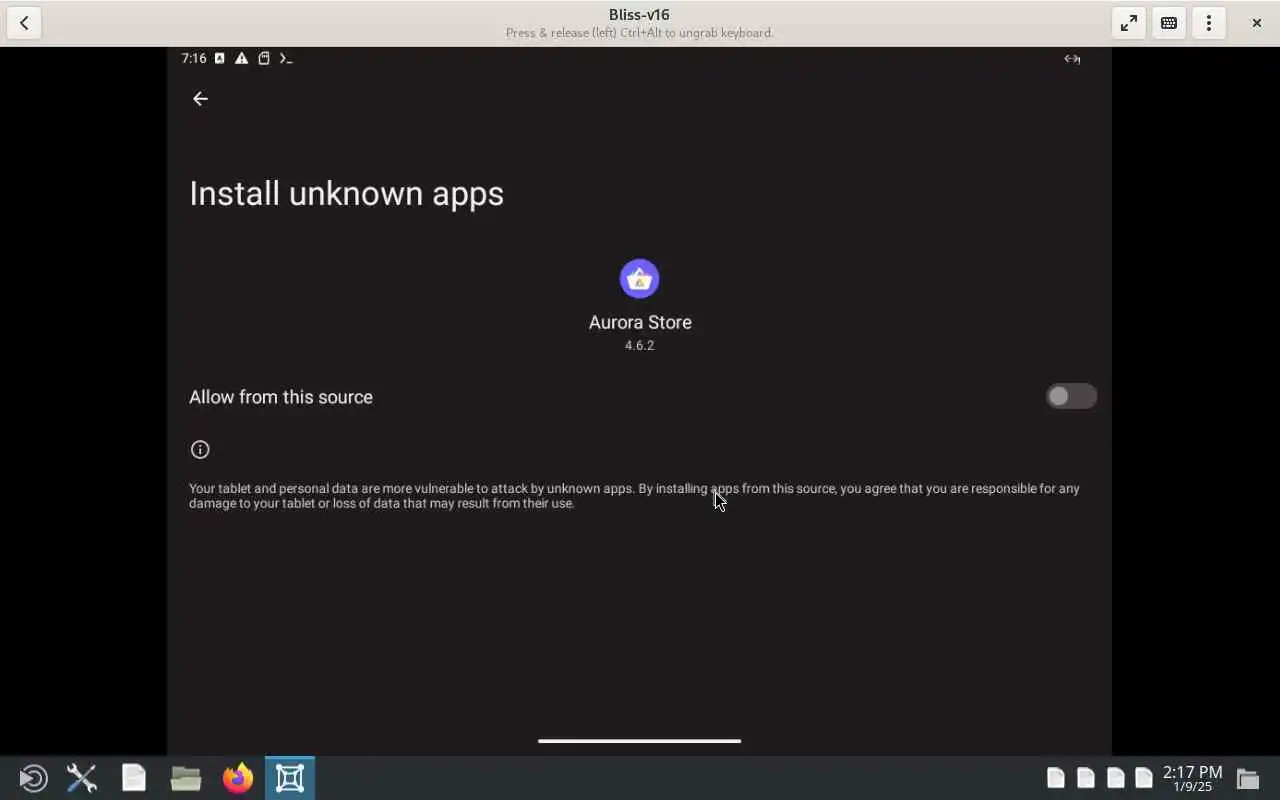This screenshot has width=1280, height=800.
Task: Go back using the Android back arrow
Action: click(200, 98)
